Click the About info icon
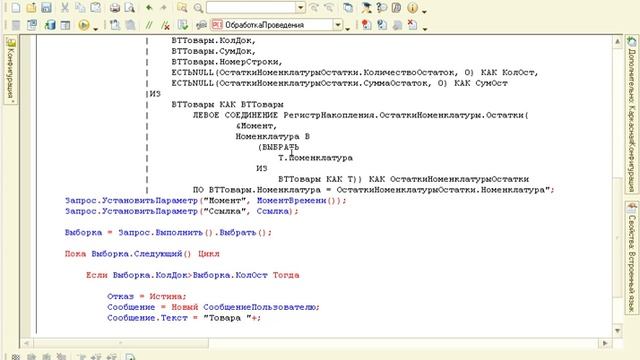Viewport: 640px width, 360px height. click(x=413, y=7)
